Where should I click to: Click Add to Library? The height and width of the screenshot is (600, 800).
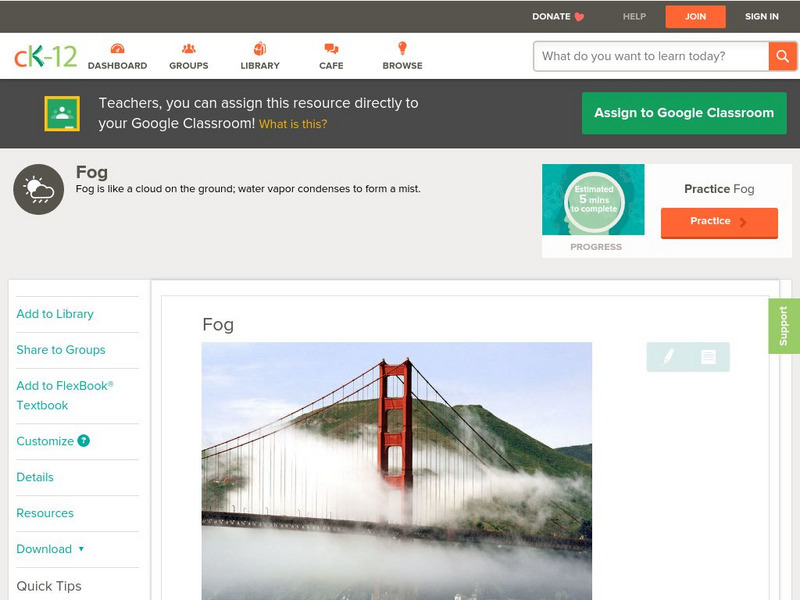point(55,314)
